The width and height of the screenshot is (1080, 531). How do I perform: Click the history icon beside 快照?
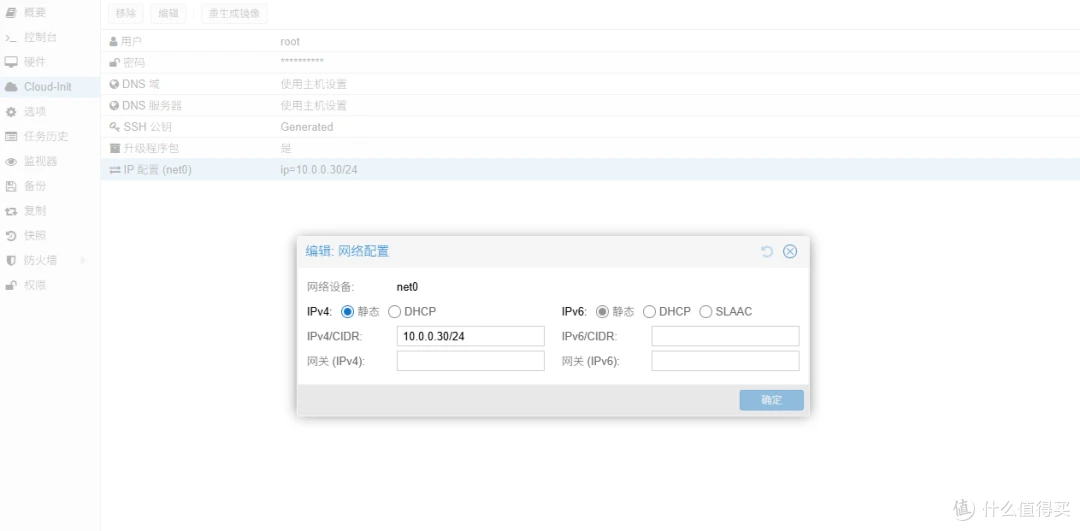10,236
